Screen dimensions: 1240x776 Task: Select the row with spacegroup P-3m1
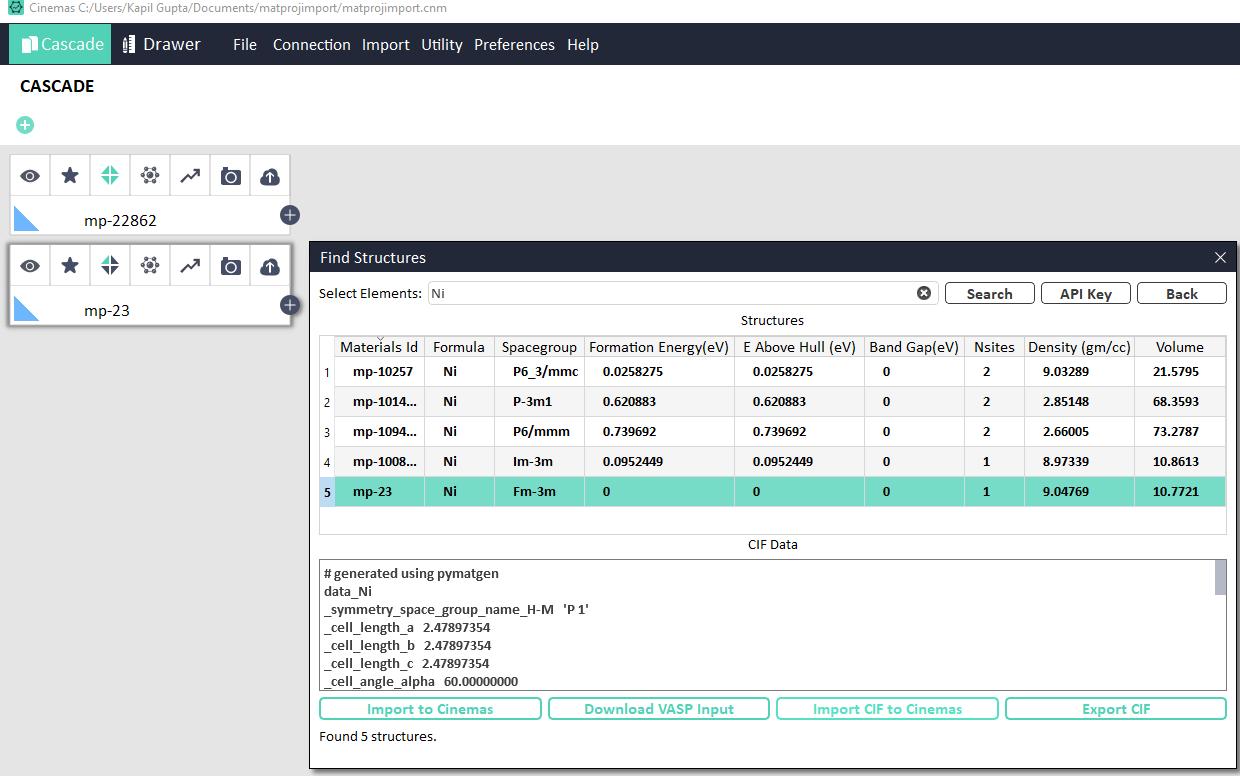773,401
